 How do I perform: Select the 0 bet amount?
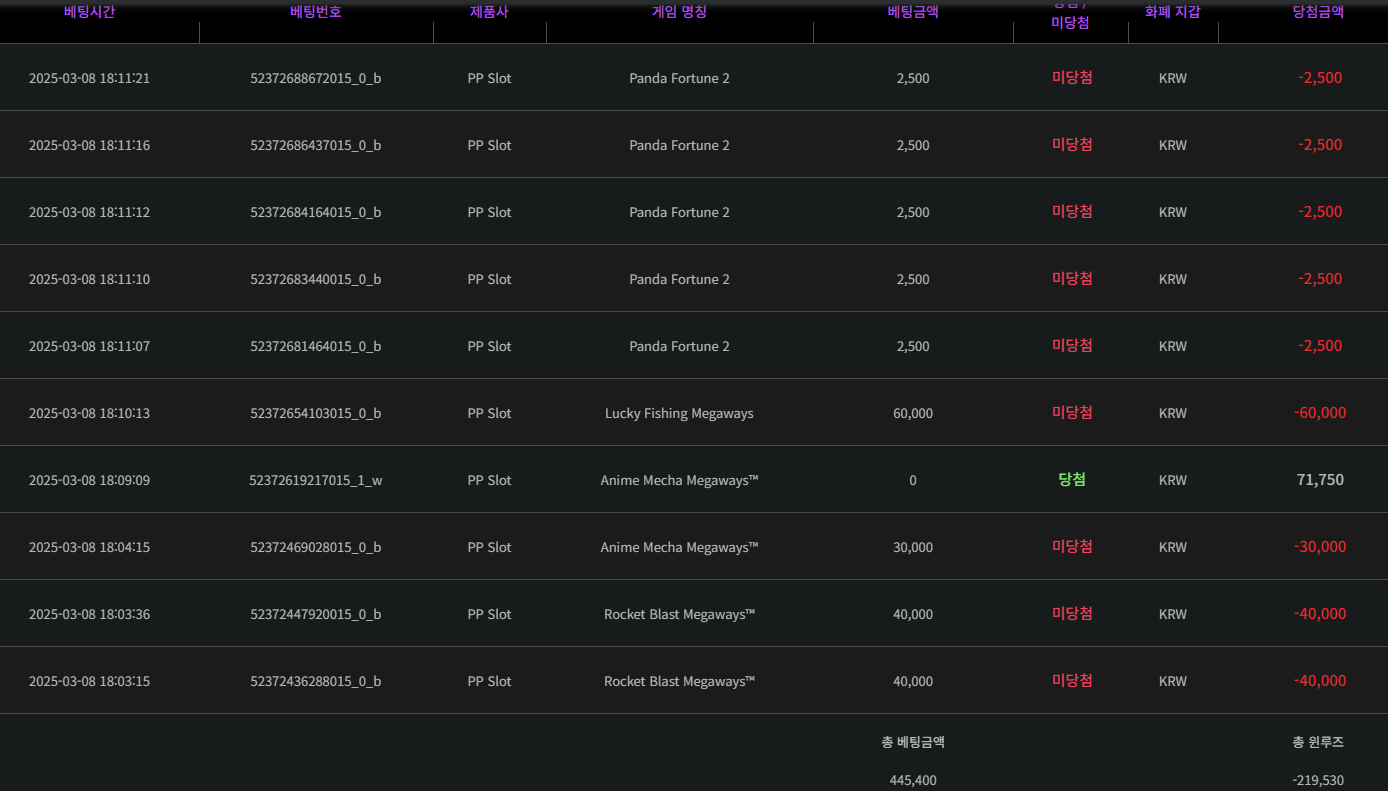913,480
